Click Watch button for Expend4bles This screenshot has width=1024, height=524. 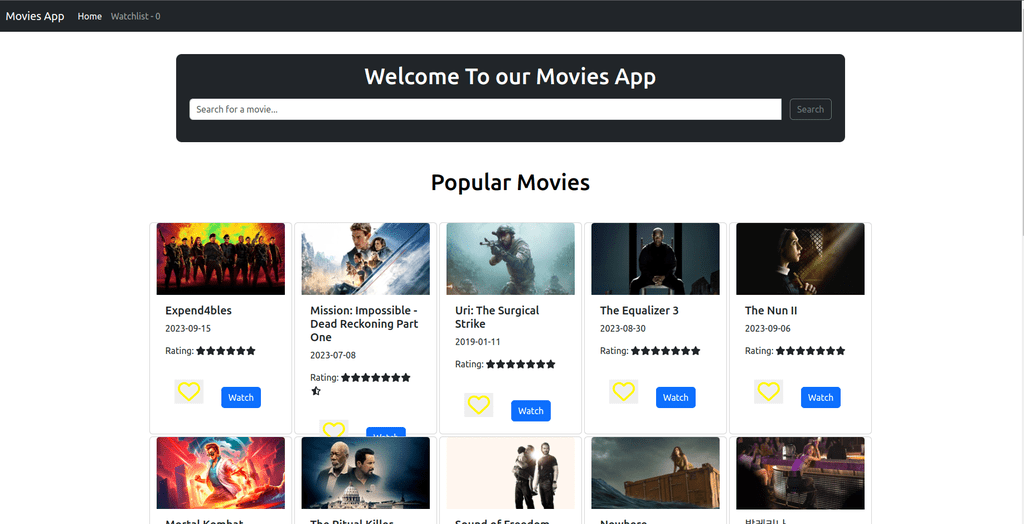coord(241,397)
